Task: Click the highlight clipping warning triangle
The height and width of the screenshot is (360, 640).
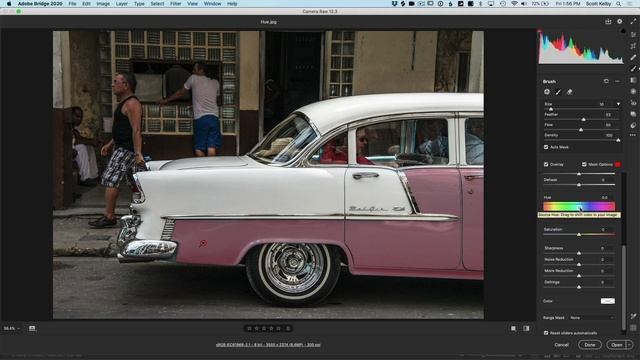Action: (623, 31)
